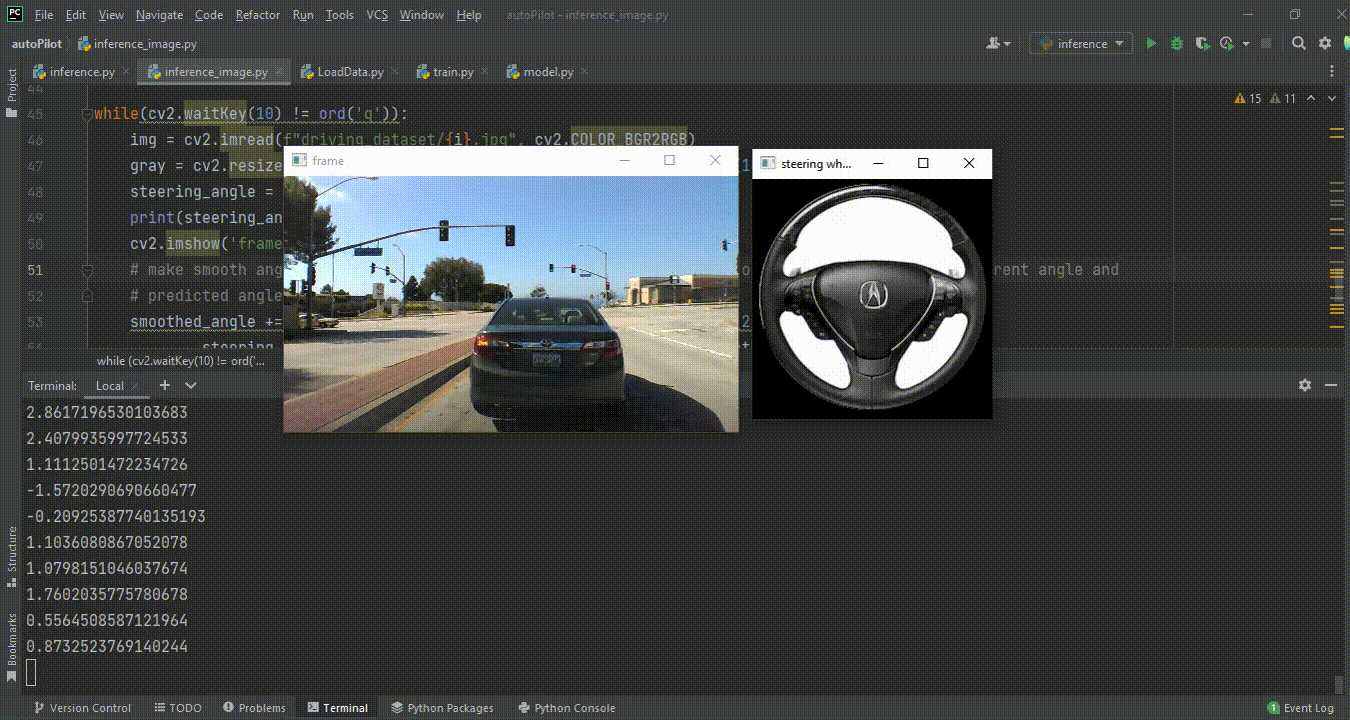Click the gray Stop square icon
Image resolution: width=1350 pixels, height=720 pixels.
click(1266, 44)
